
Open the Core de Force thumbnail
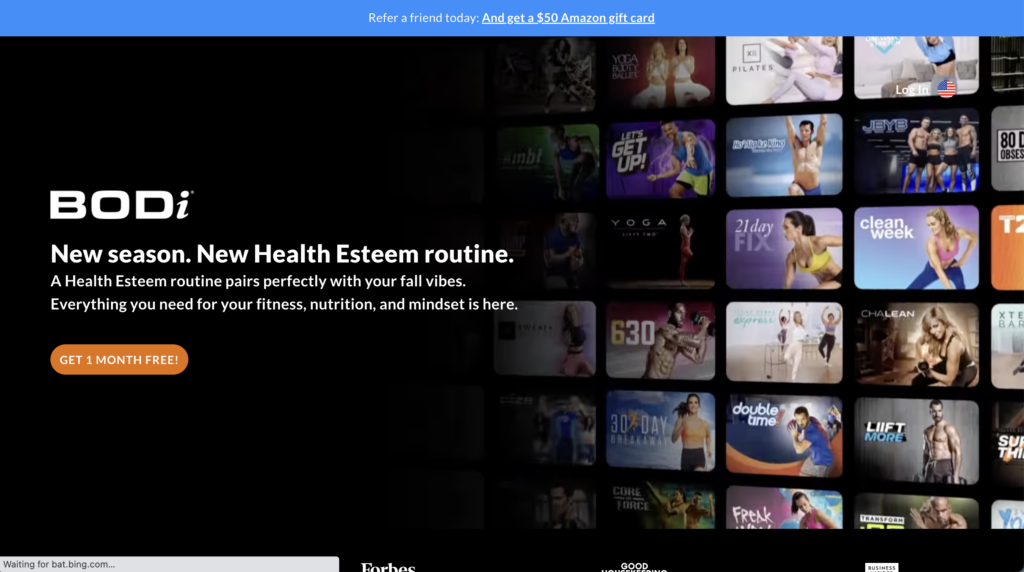click(660, 505)
